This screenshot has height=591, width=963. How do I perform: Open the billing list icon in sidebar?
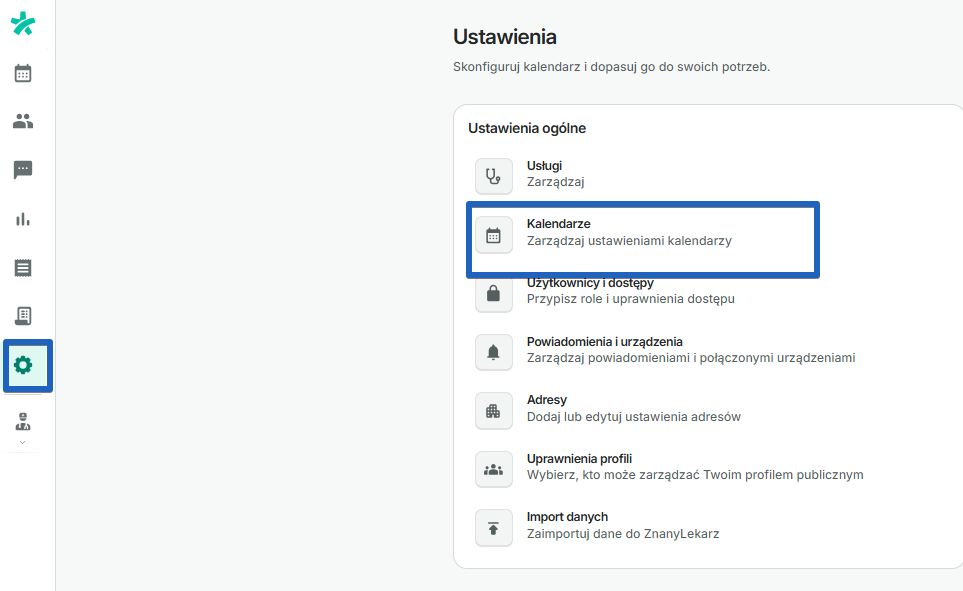(x=22, y=268)
